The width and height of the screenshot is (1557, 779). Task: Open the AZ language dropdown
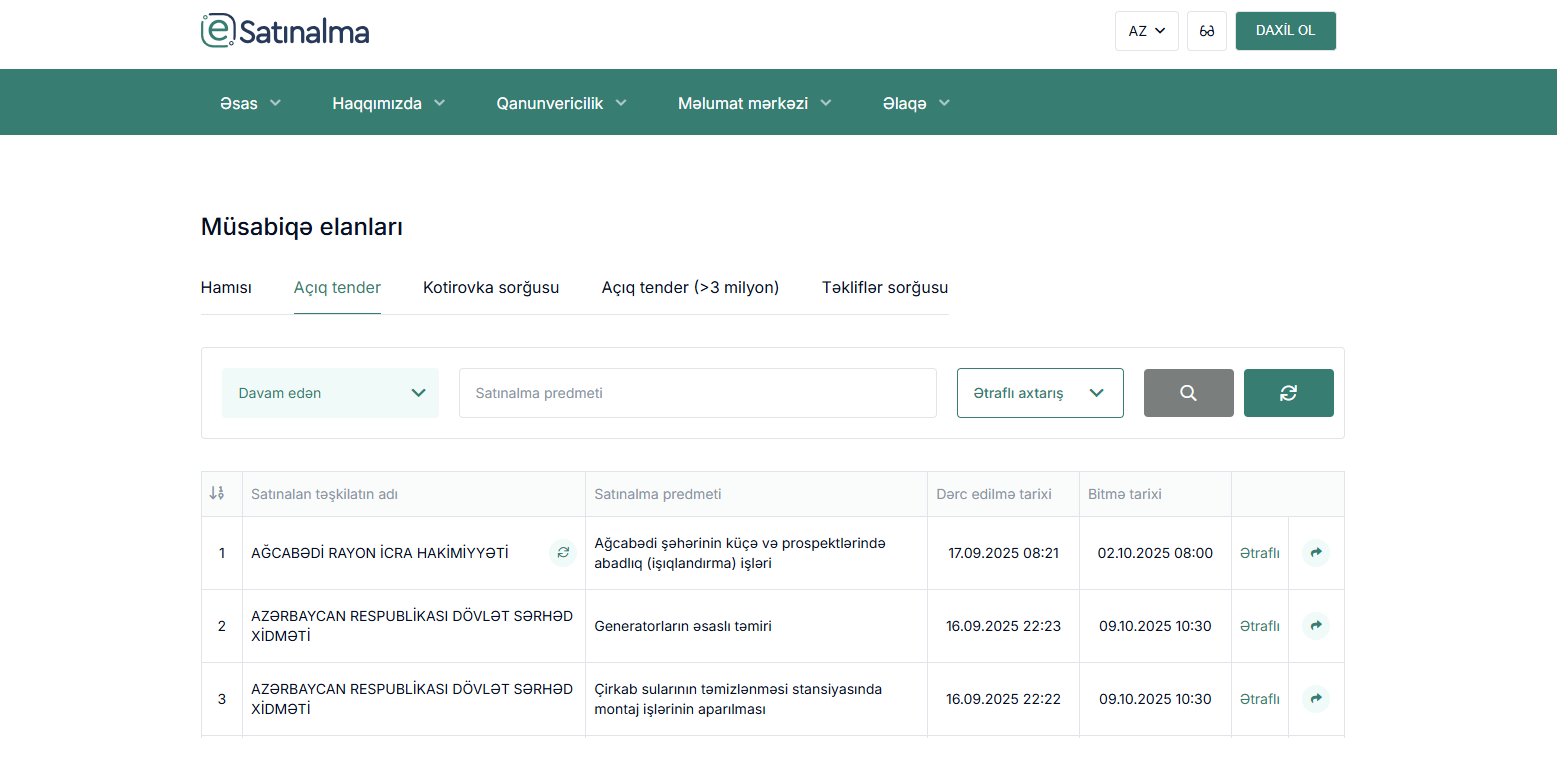coord(1147,31)
